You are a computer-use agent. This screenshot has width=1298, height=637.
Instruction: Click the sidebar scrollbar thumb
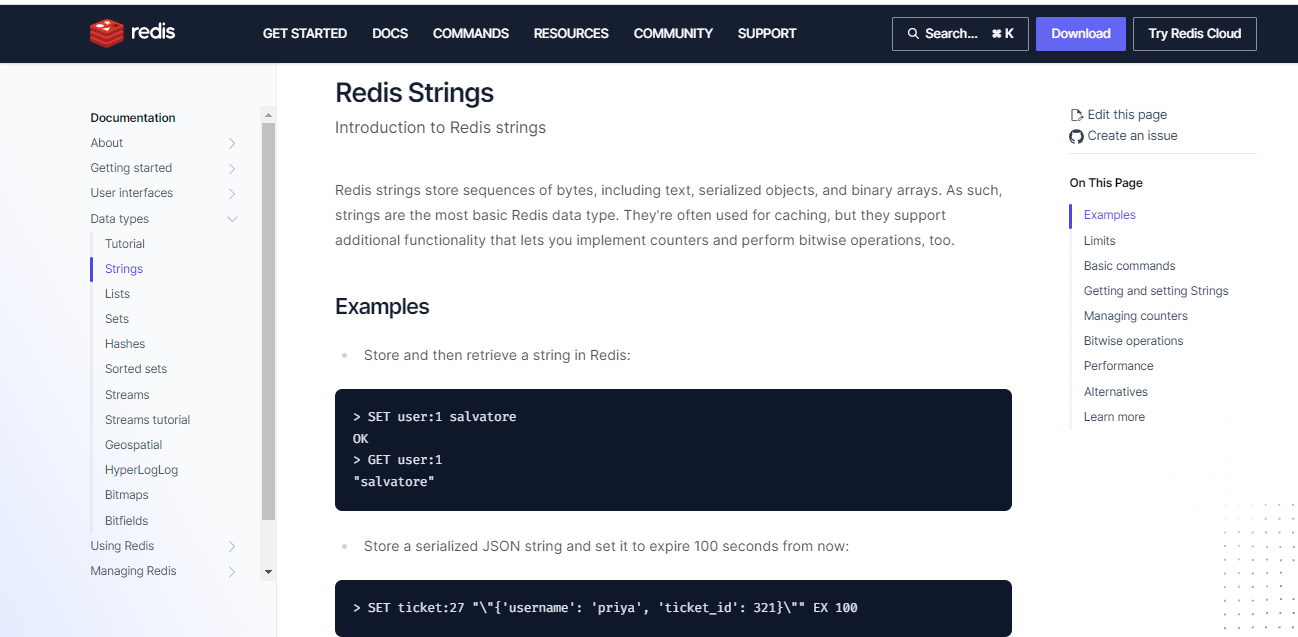point(268,321)
